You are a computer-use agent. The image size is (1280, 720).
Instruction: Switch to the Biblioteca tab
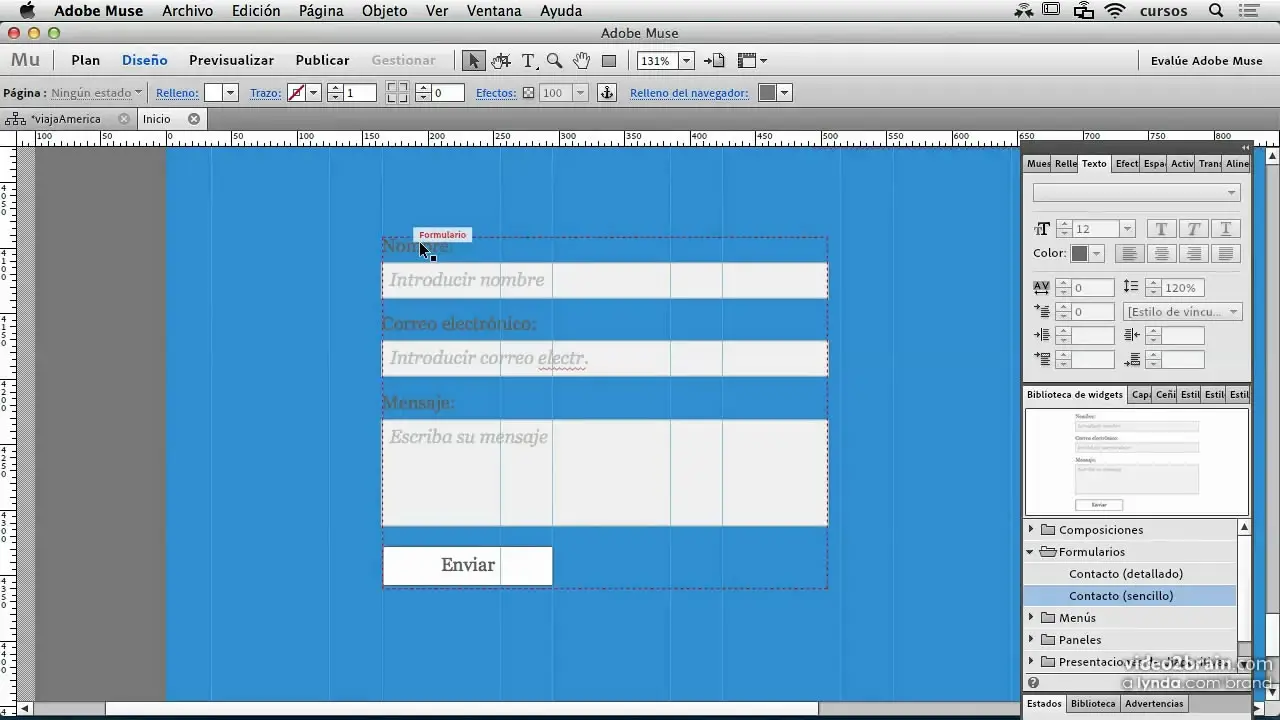click(1093, 703)
